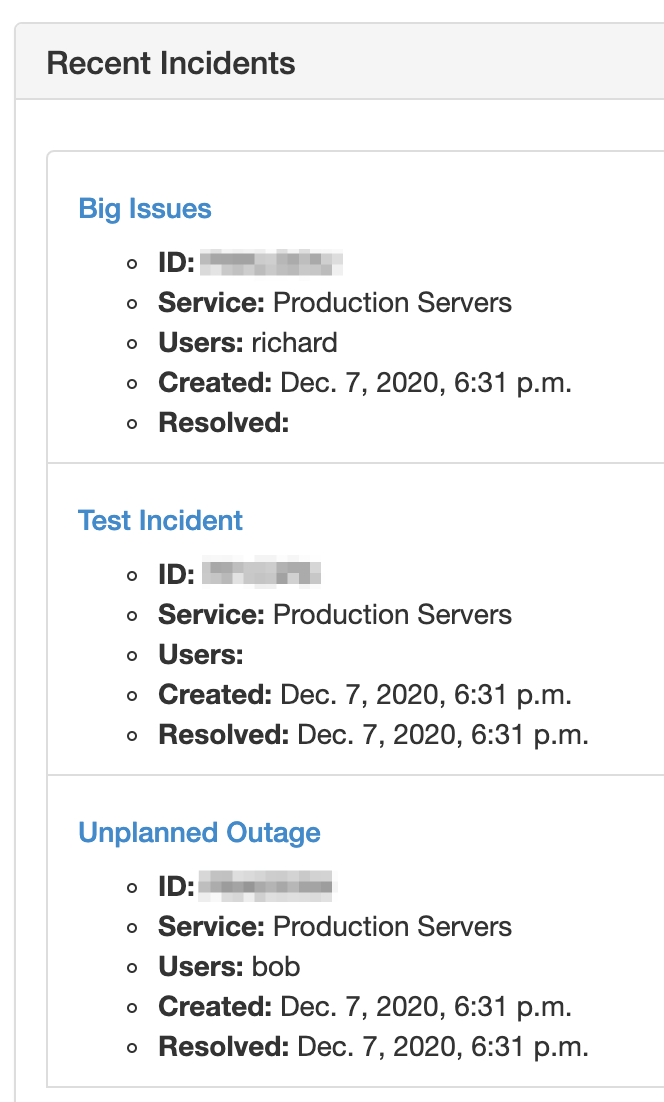Image resolution: width=664 pixels, height=1102 pixels.
Task: Open the Big Issues incident link
Action: [x=145, y=209]
